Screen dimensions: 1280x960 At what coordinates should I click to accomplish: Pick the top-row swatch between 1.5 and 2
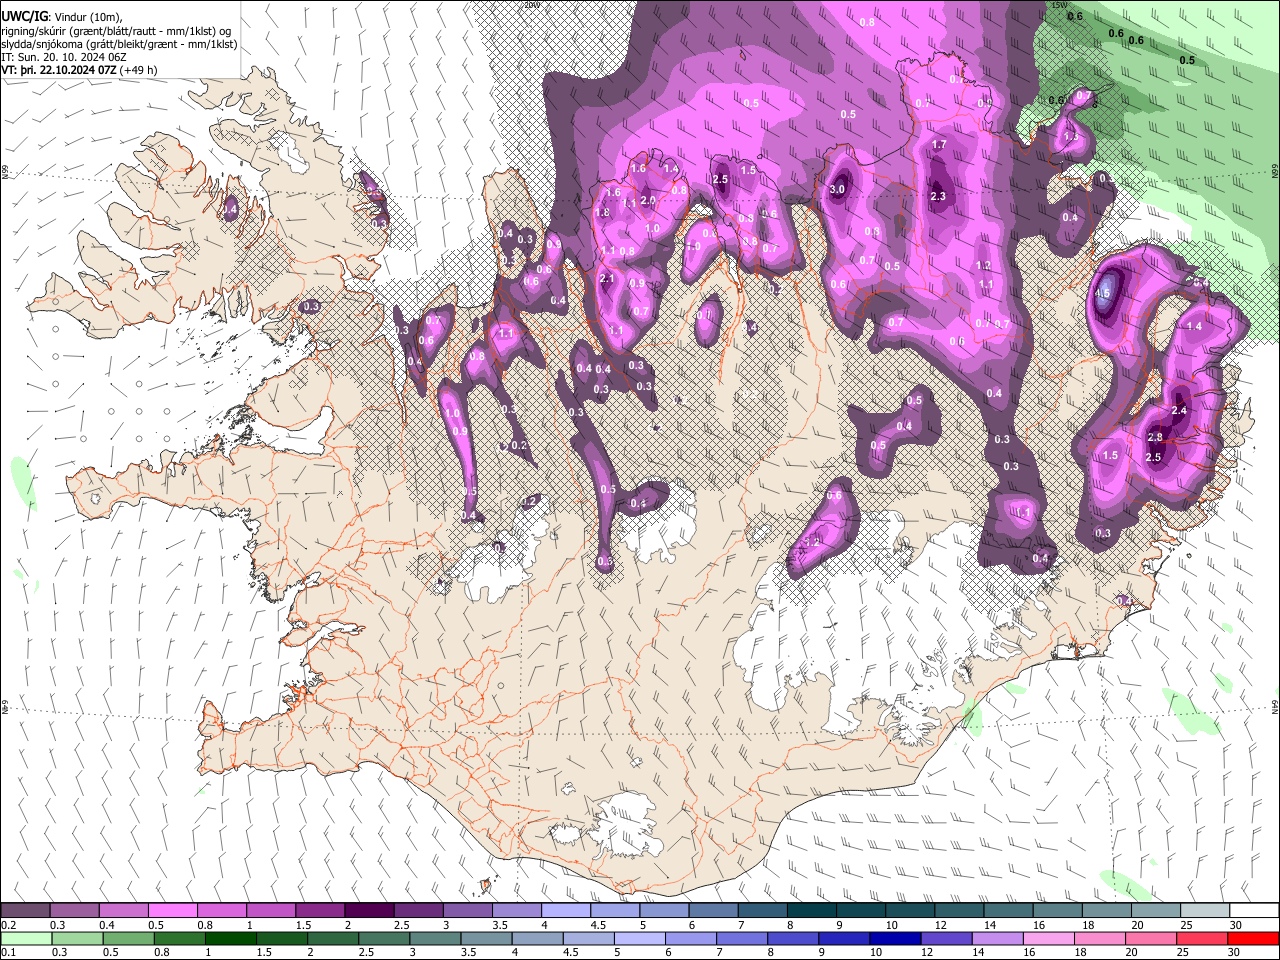[320, 911]
